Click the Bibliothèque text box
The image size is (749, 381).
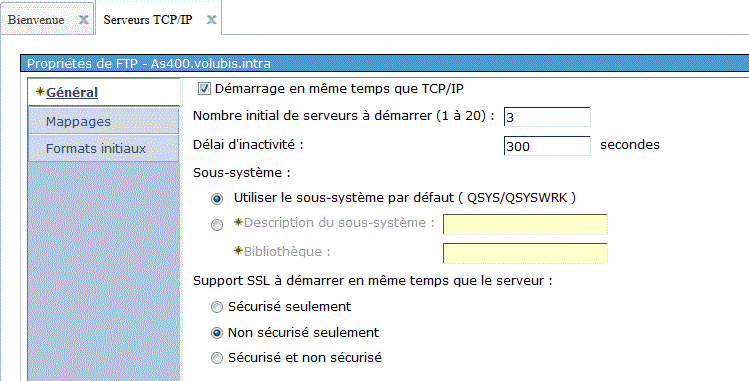525,253
